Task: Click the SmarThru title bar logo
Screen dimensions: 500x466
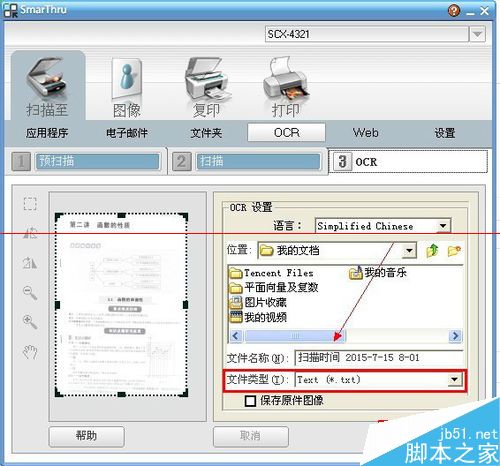Action: [x=10, y=10]
